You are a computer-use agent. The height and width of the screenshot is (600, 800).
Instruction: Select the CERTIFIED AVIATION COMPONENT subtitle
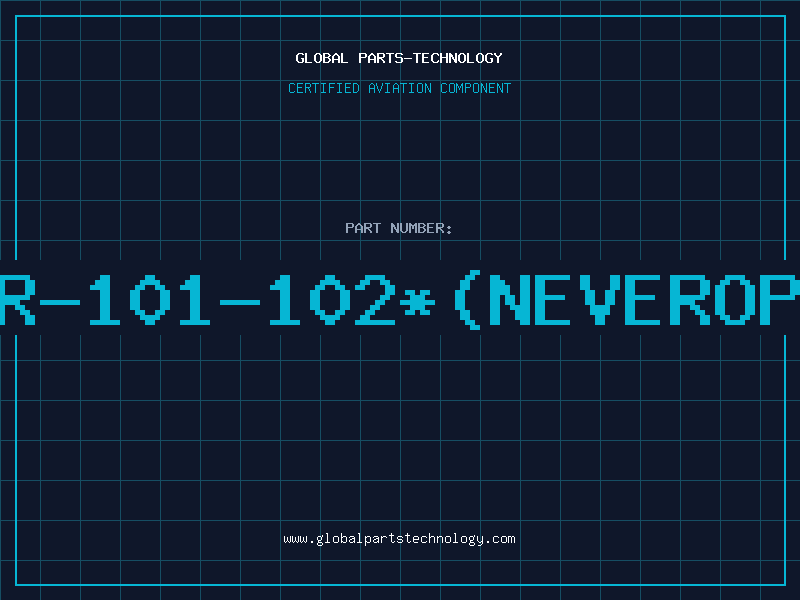coord(399,88)
